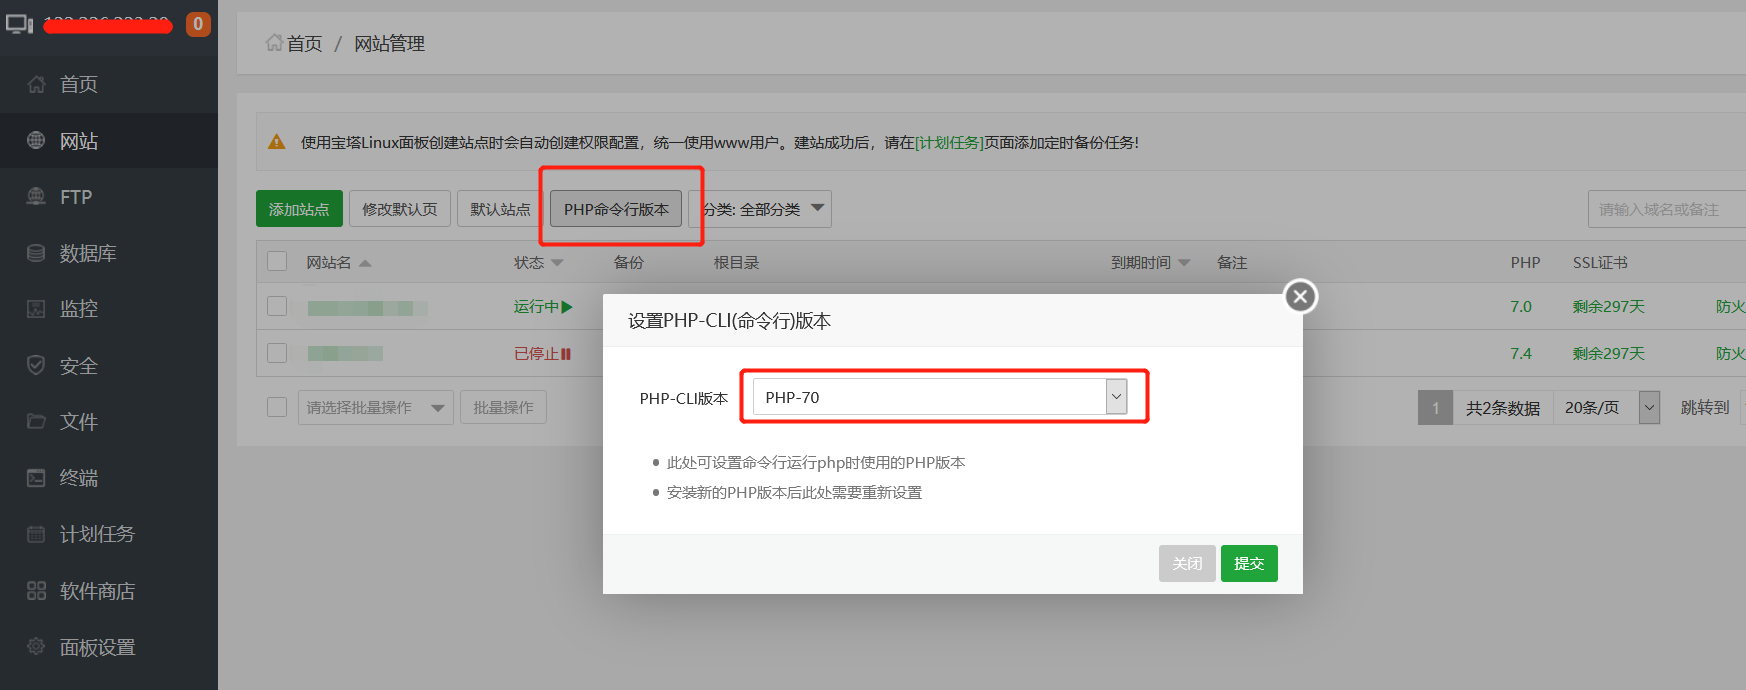This screenshot has height=690, width=1746.
Task: Click the green running play icon
Action: point(567,307)
